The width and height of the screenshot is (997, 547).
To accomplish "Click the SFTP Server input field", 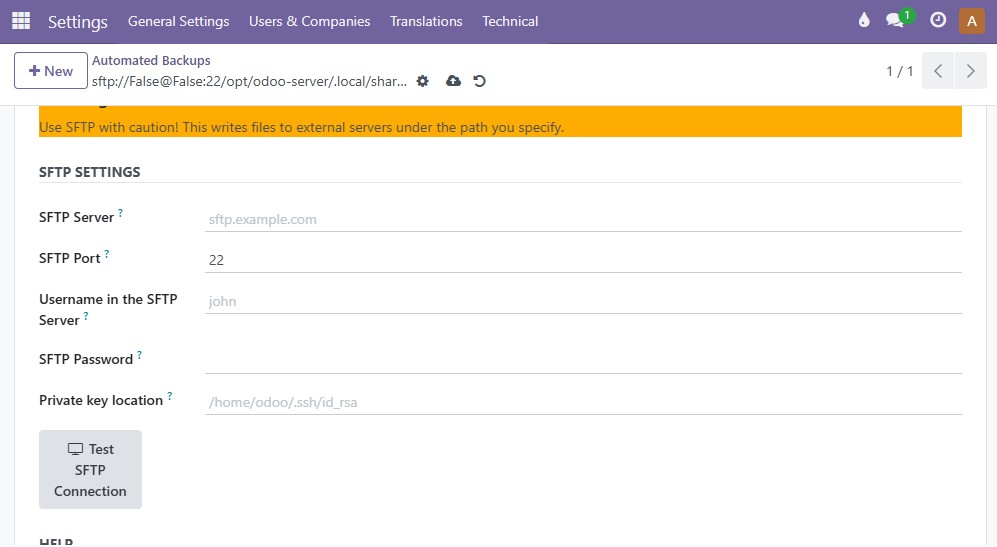I will (x=582, y=219).
